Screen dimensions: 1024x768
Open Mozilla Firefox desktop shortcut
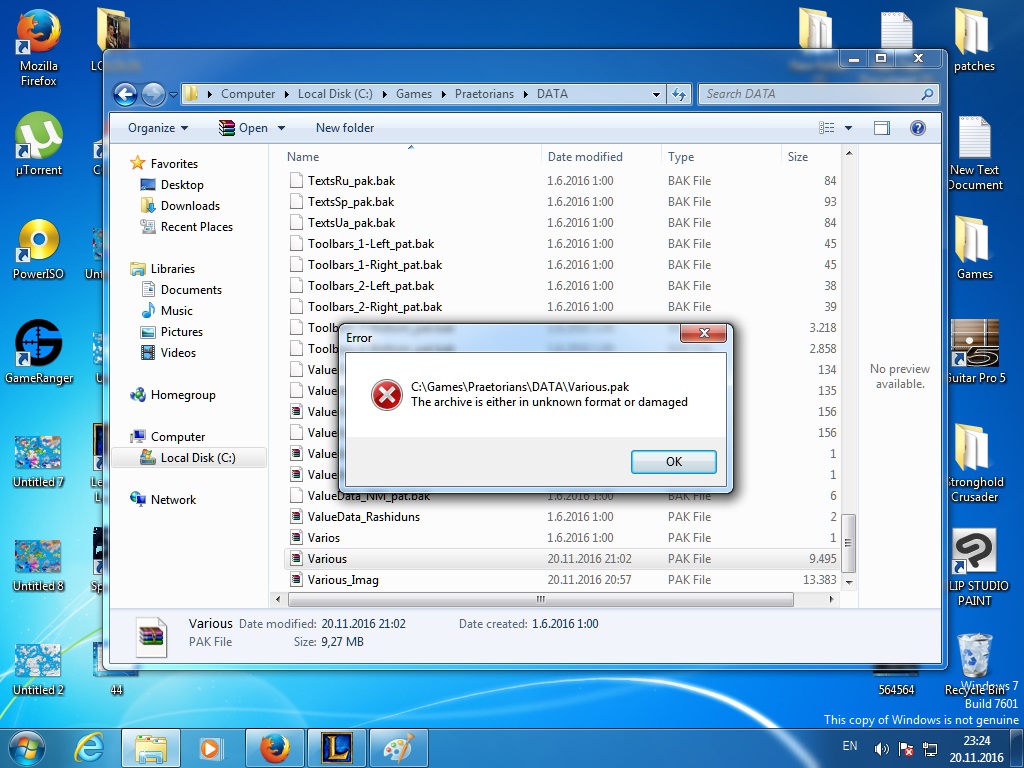point(39,48)
